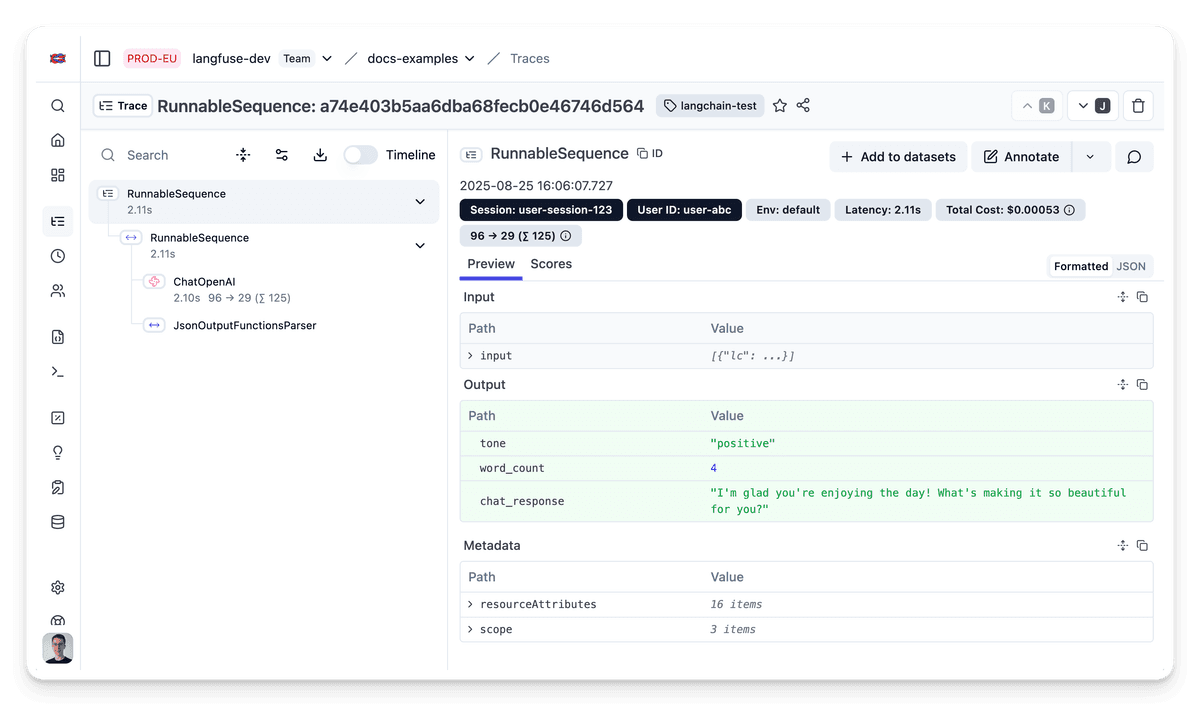The image size is (1200, 706).
Task: Switch to the Scores tab
Action: [551, 264]
